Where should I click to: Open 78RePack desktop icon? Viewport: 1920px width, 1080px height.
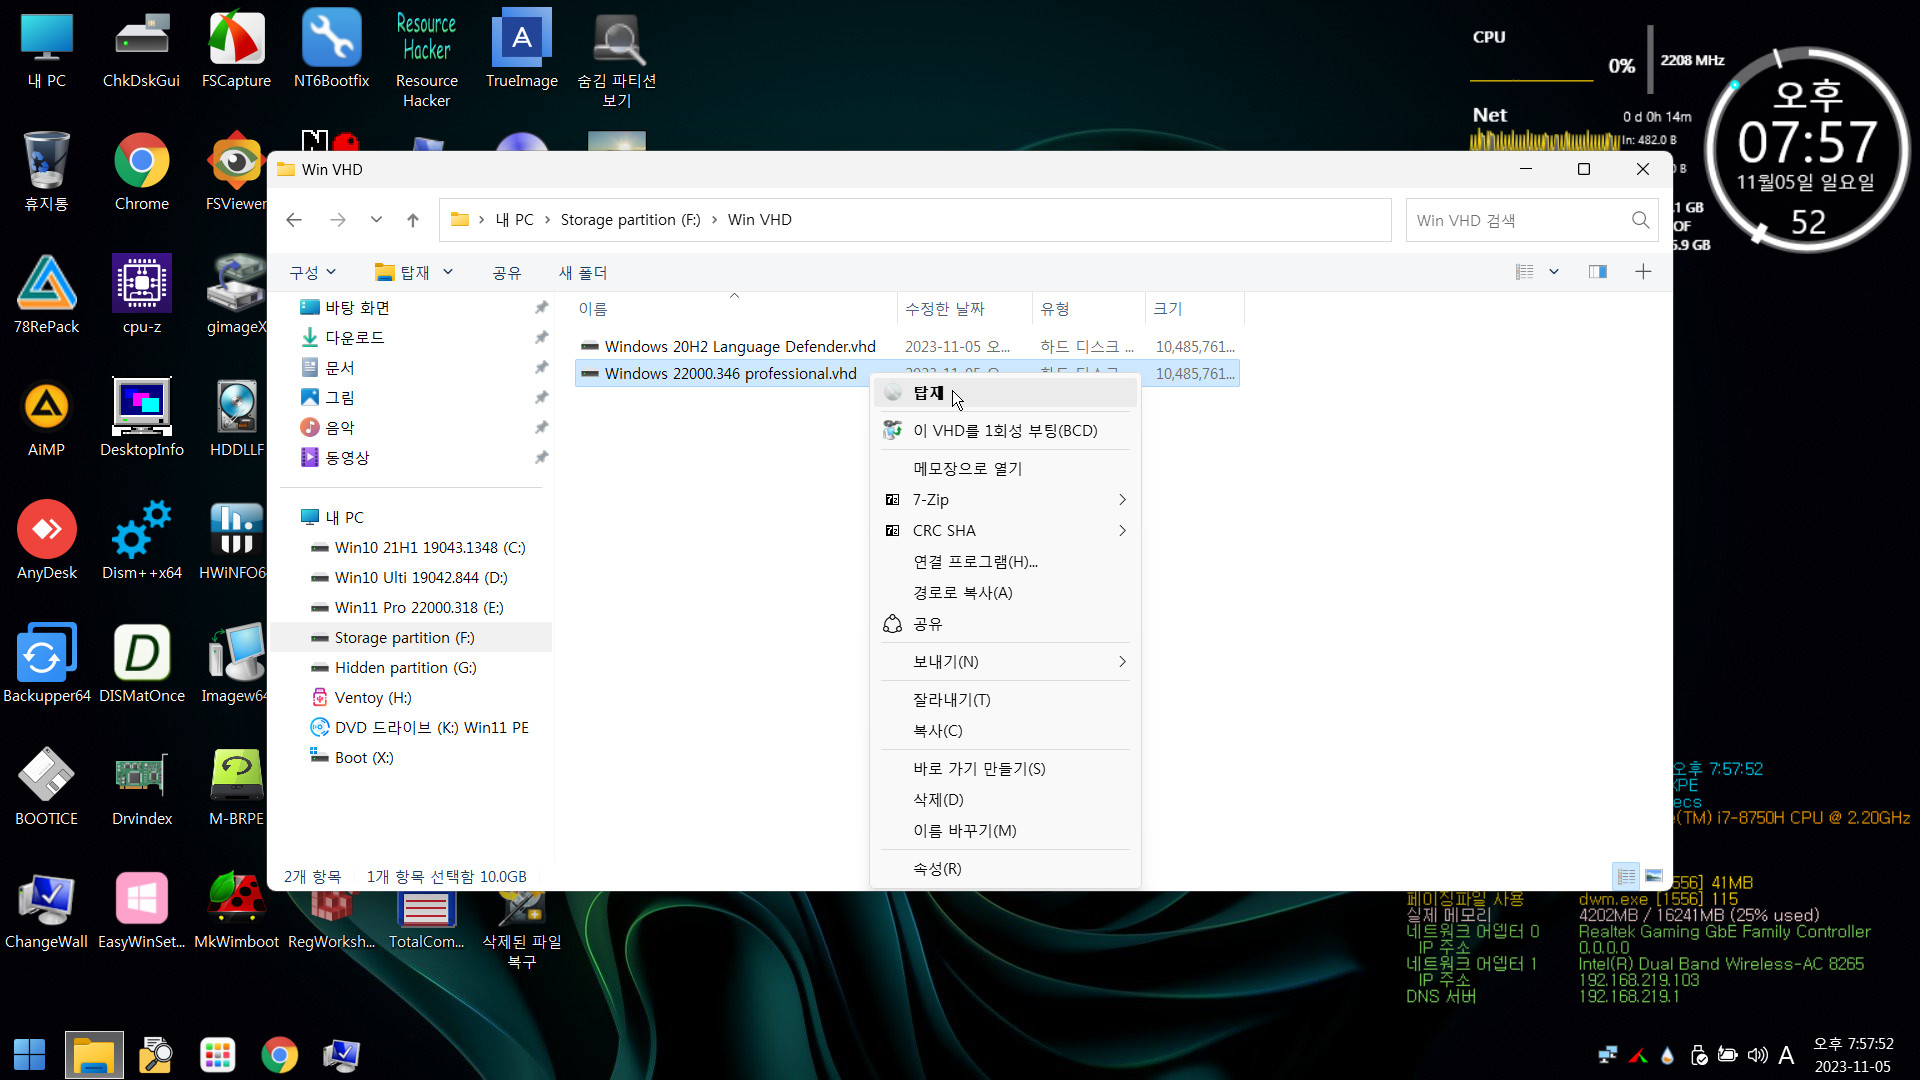(x=47, y=295)
